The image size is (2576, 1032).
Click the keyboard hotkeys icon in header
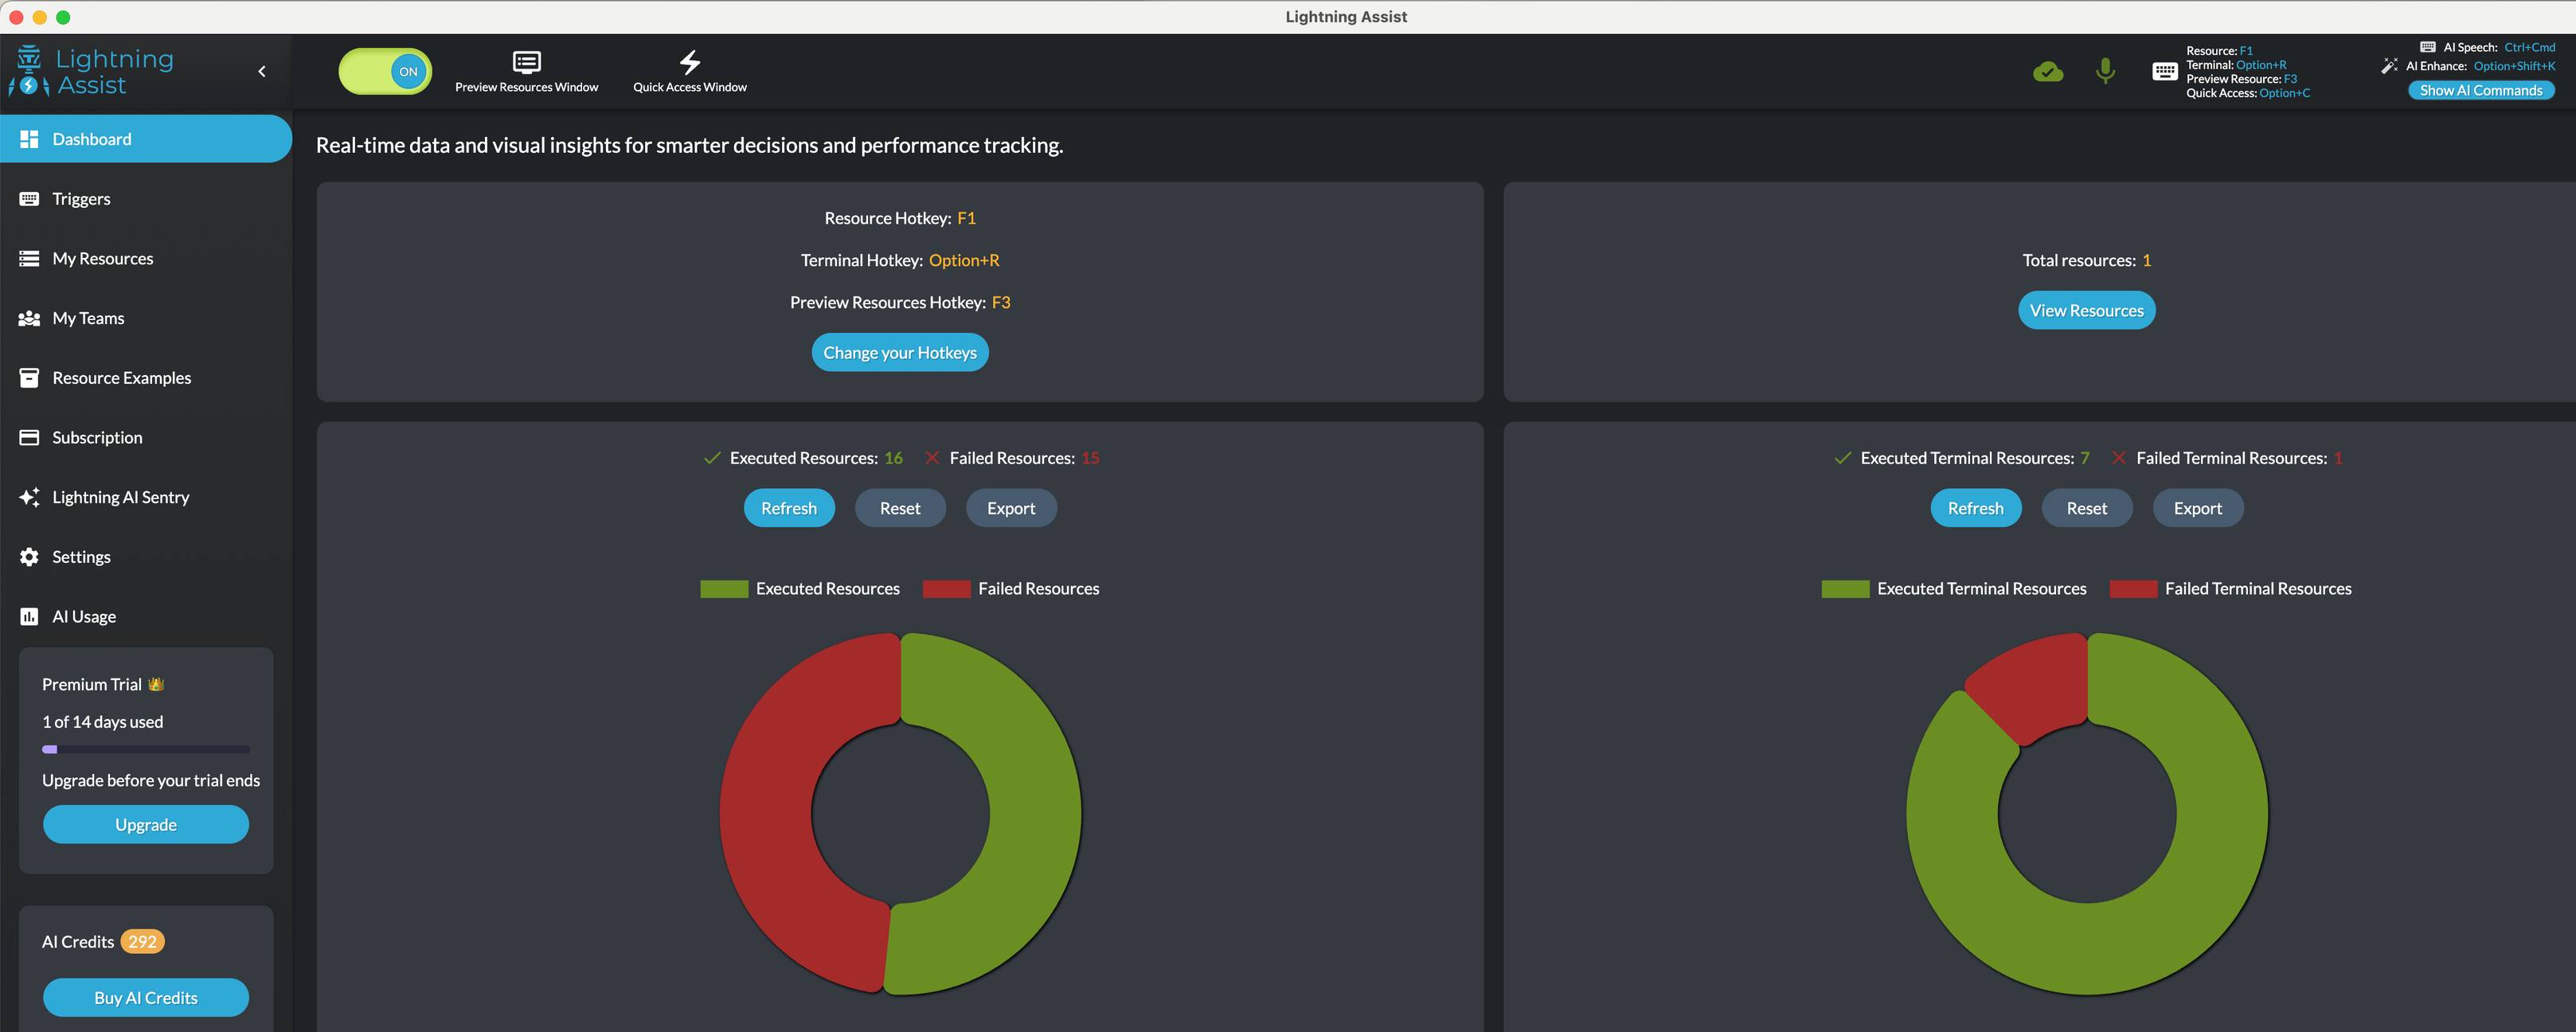click(2164, 71)
